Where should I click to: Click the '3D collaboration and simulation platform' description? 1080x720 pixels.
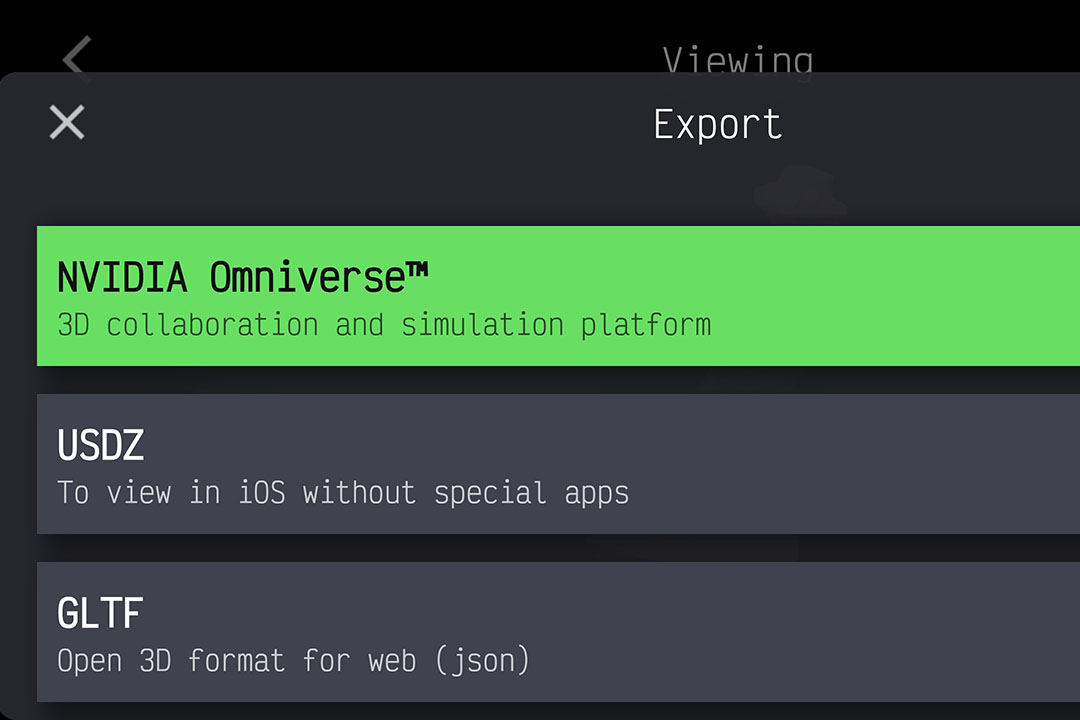click(x=384, y=325)
